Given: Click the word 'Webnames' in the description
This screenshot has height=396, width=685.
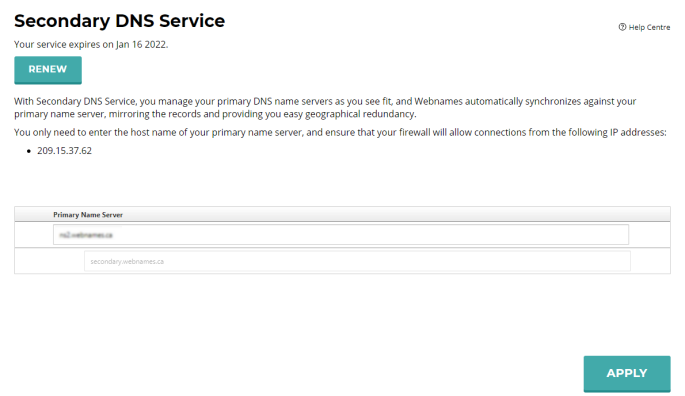Looking at the screenshot, I should click(x=438, y=101).
